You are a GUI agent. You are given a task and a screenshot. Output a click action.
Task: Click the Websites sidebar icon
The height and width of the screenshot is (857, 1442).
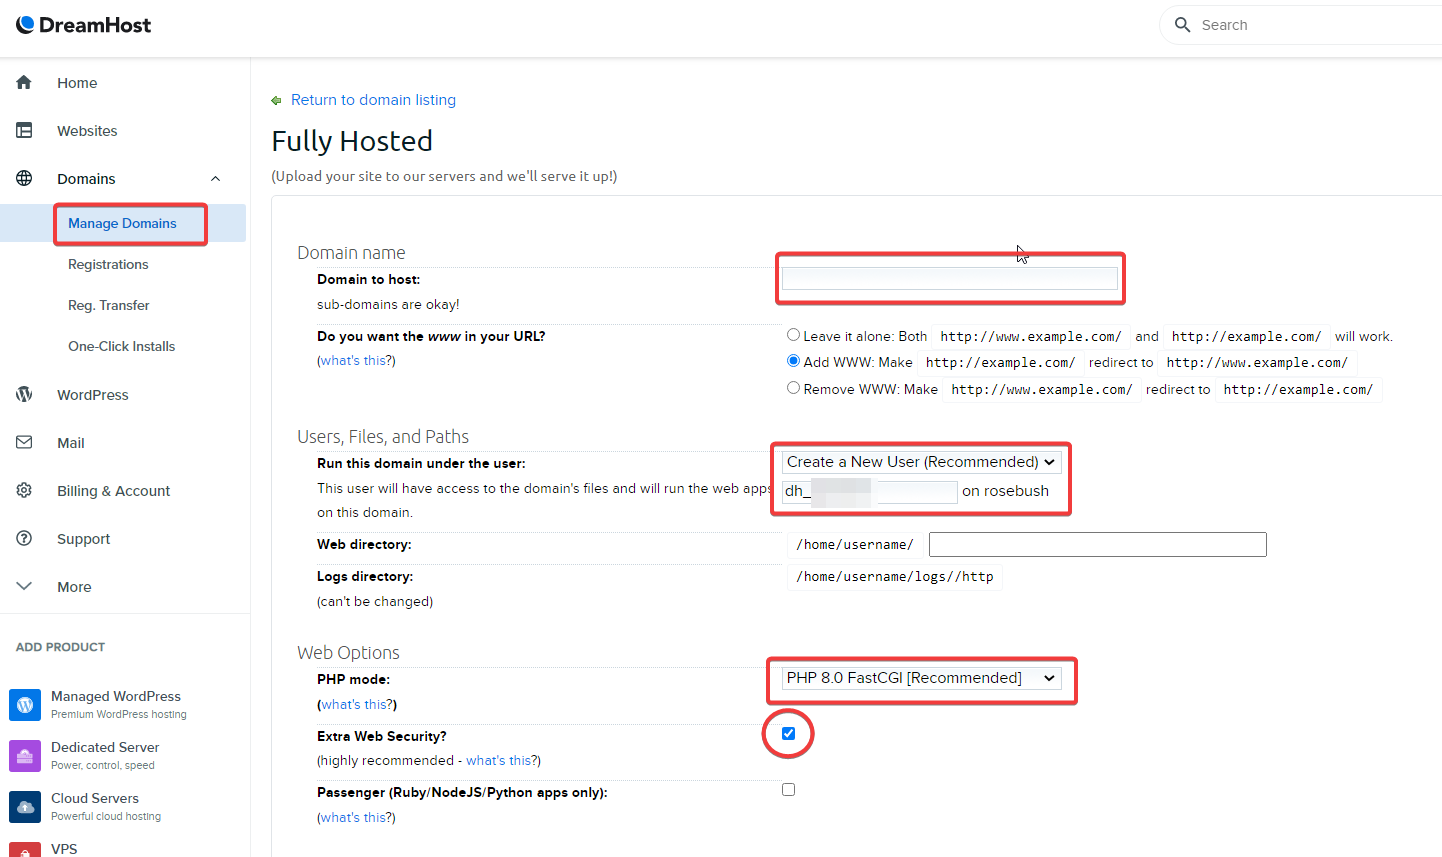[24, 130]
